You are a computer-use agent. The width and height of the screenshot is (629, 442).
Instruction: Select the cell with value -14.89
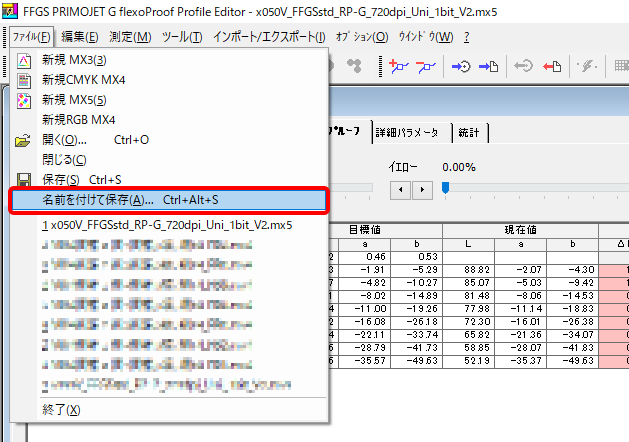point(417,296)
